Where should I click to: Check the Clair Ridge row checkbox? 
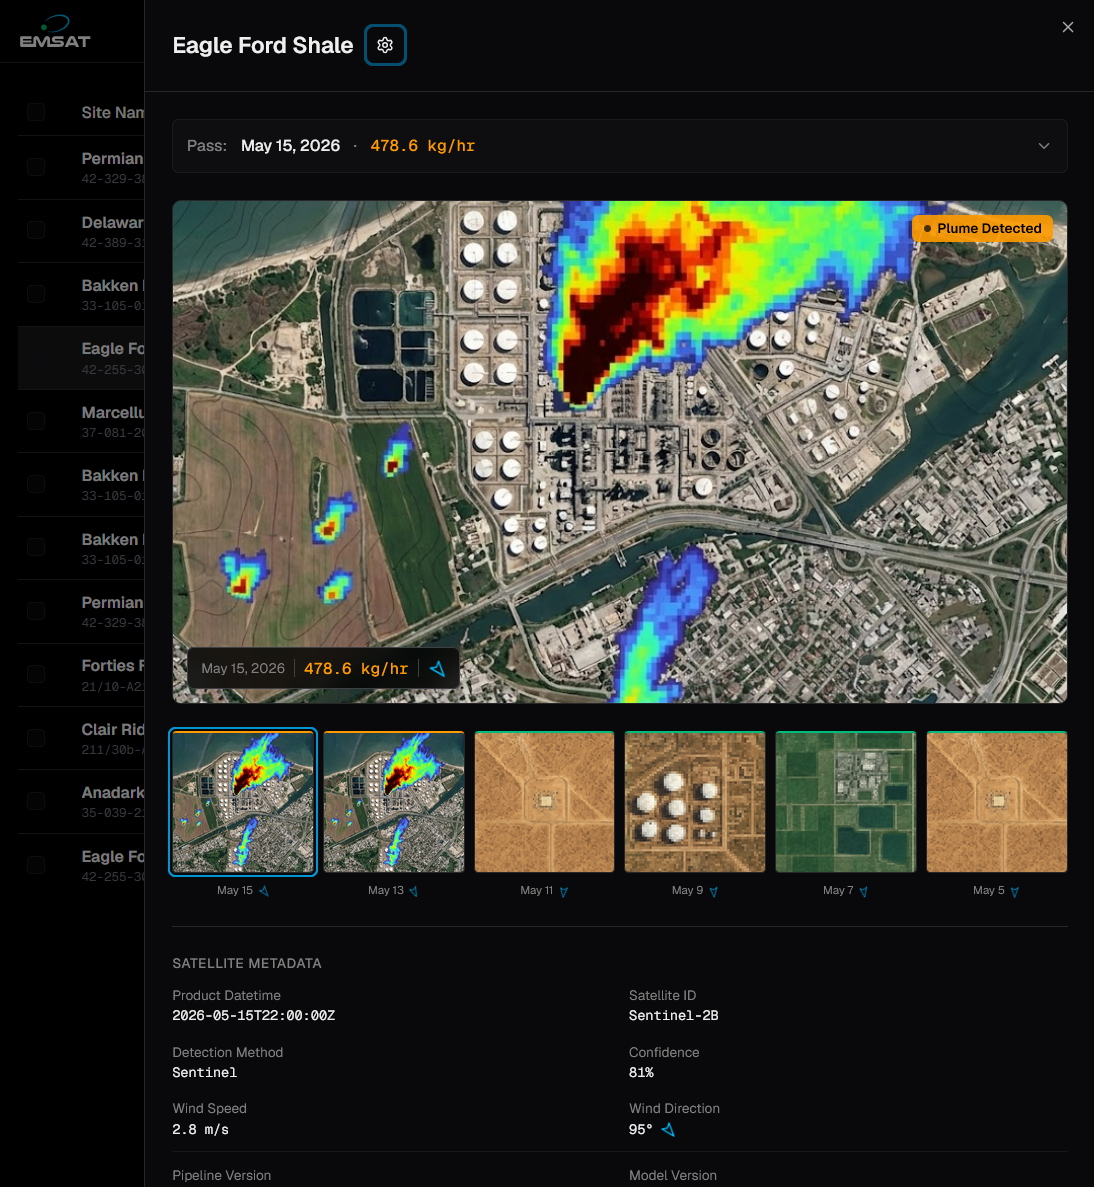click(x=36, y=738)
